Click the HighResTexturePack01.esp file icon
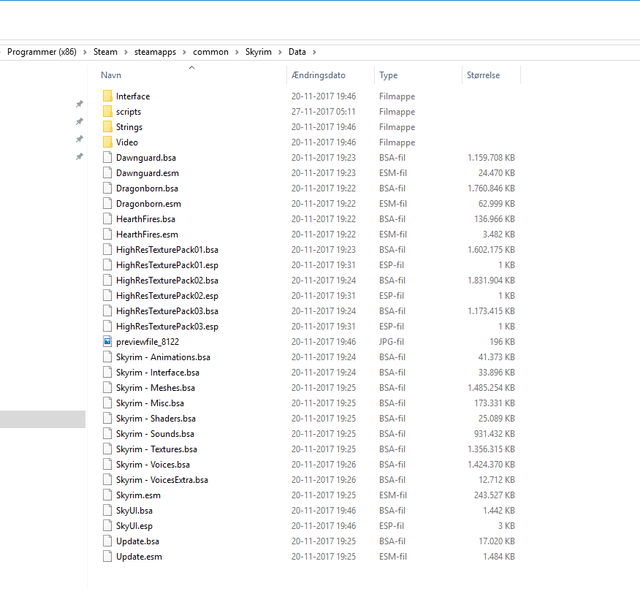640x602 pixels. (x=107, y=265)
